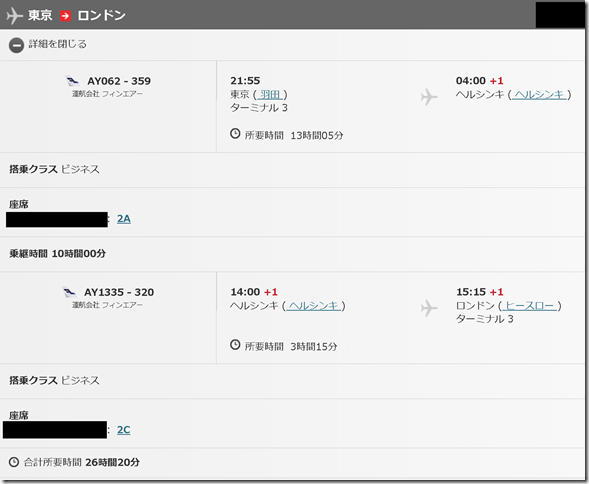
Task: Click the airplane icon in the header bar
Action: click(14, 16)
